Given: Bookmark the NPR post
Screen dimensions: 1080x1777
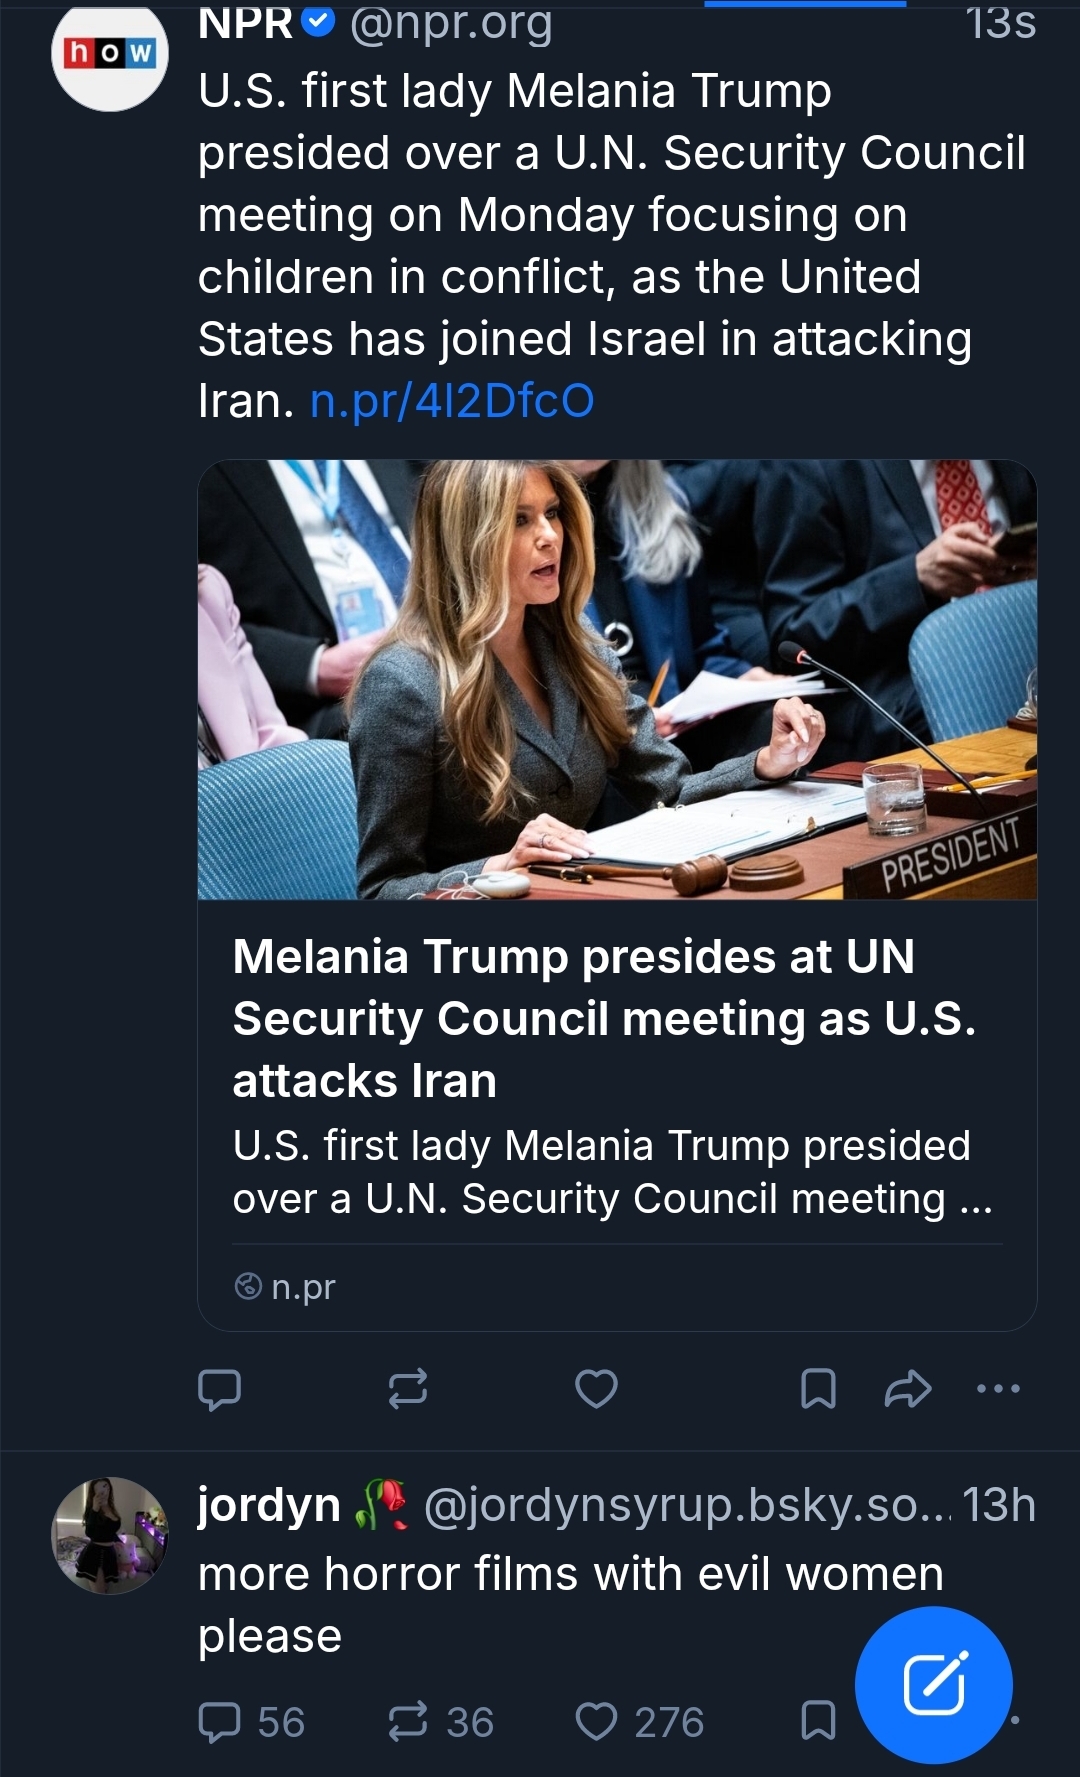Looking at the screenshot, I should tap(818, 1388).
